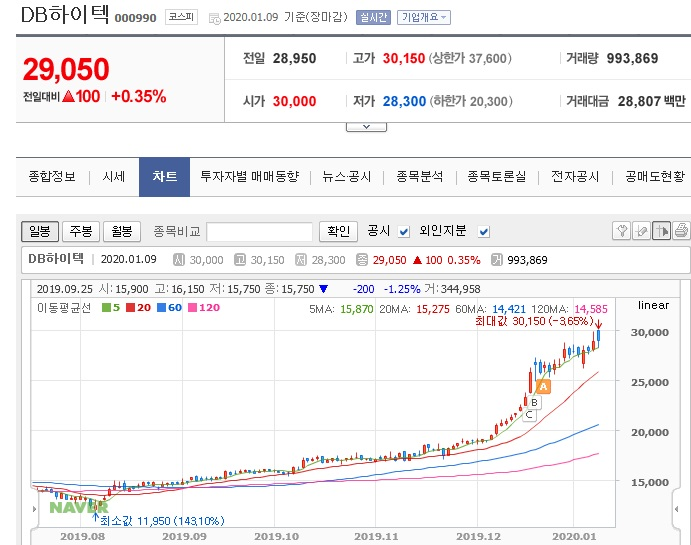Click the DB하이텍 stock title

pyautogui.click(x=65, y=14)
